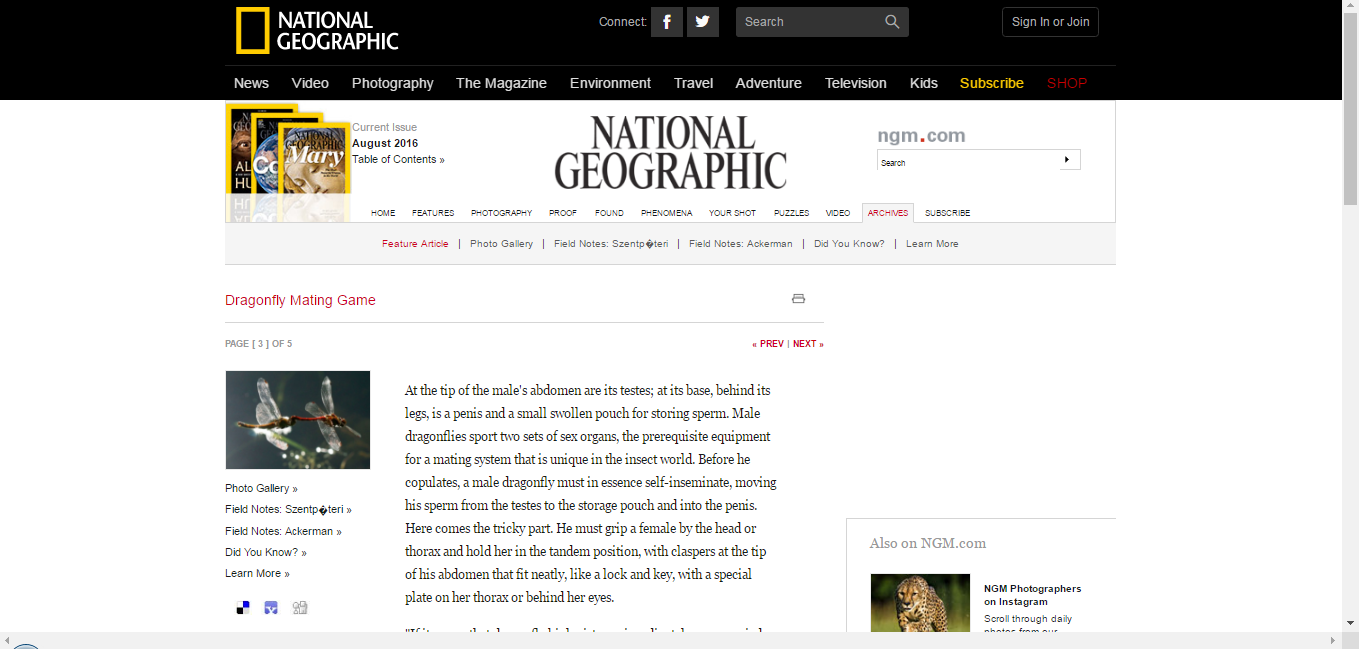Go to the VIDEO tab in magazine nav
The image size is (1359, 649).
point(838,213)
